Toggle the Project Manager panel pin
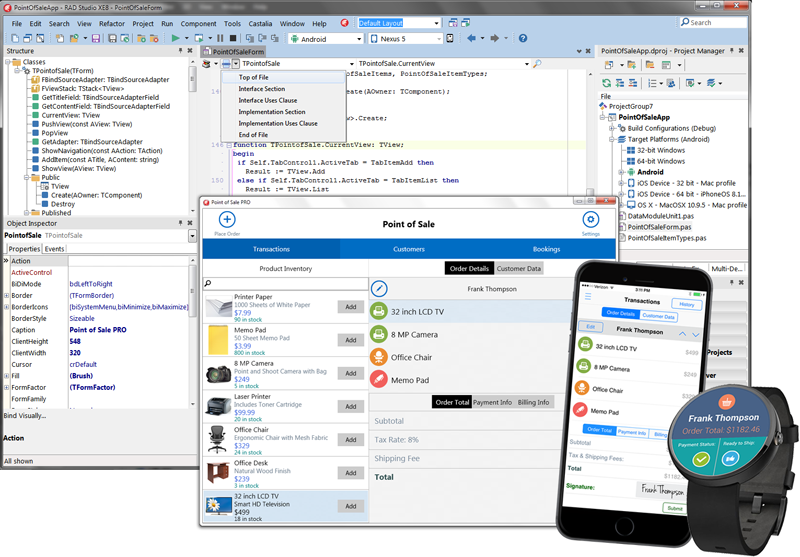The image size is (800, 557). 732,50
